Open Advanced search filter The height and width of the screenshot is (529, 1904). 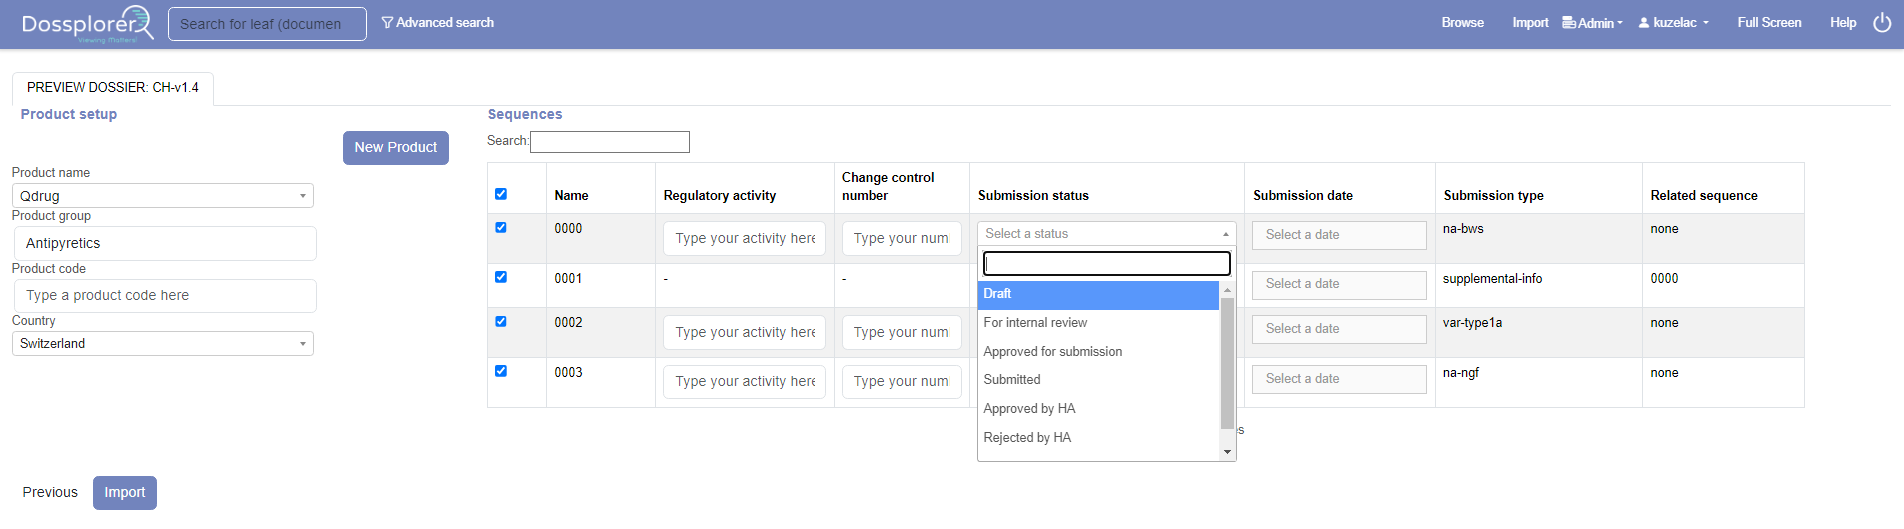click(438, 23)
